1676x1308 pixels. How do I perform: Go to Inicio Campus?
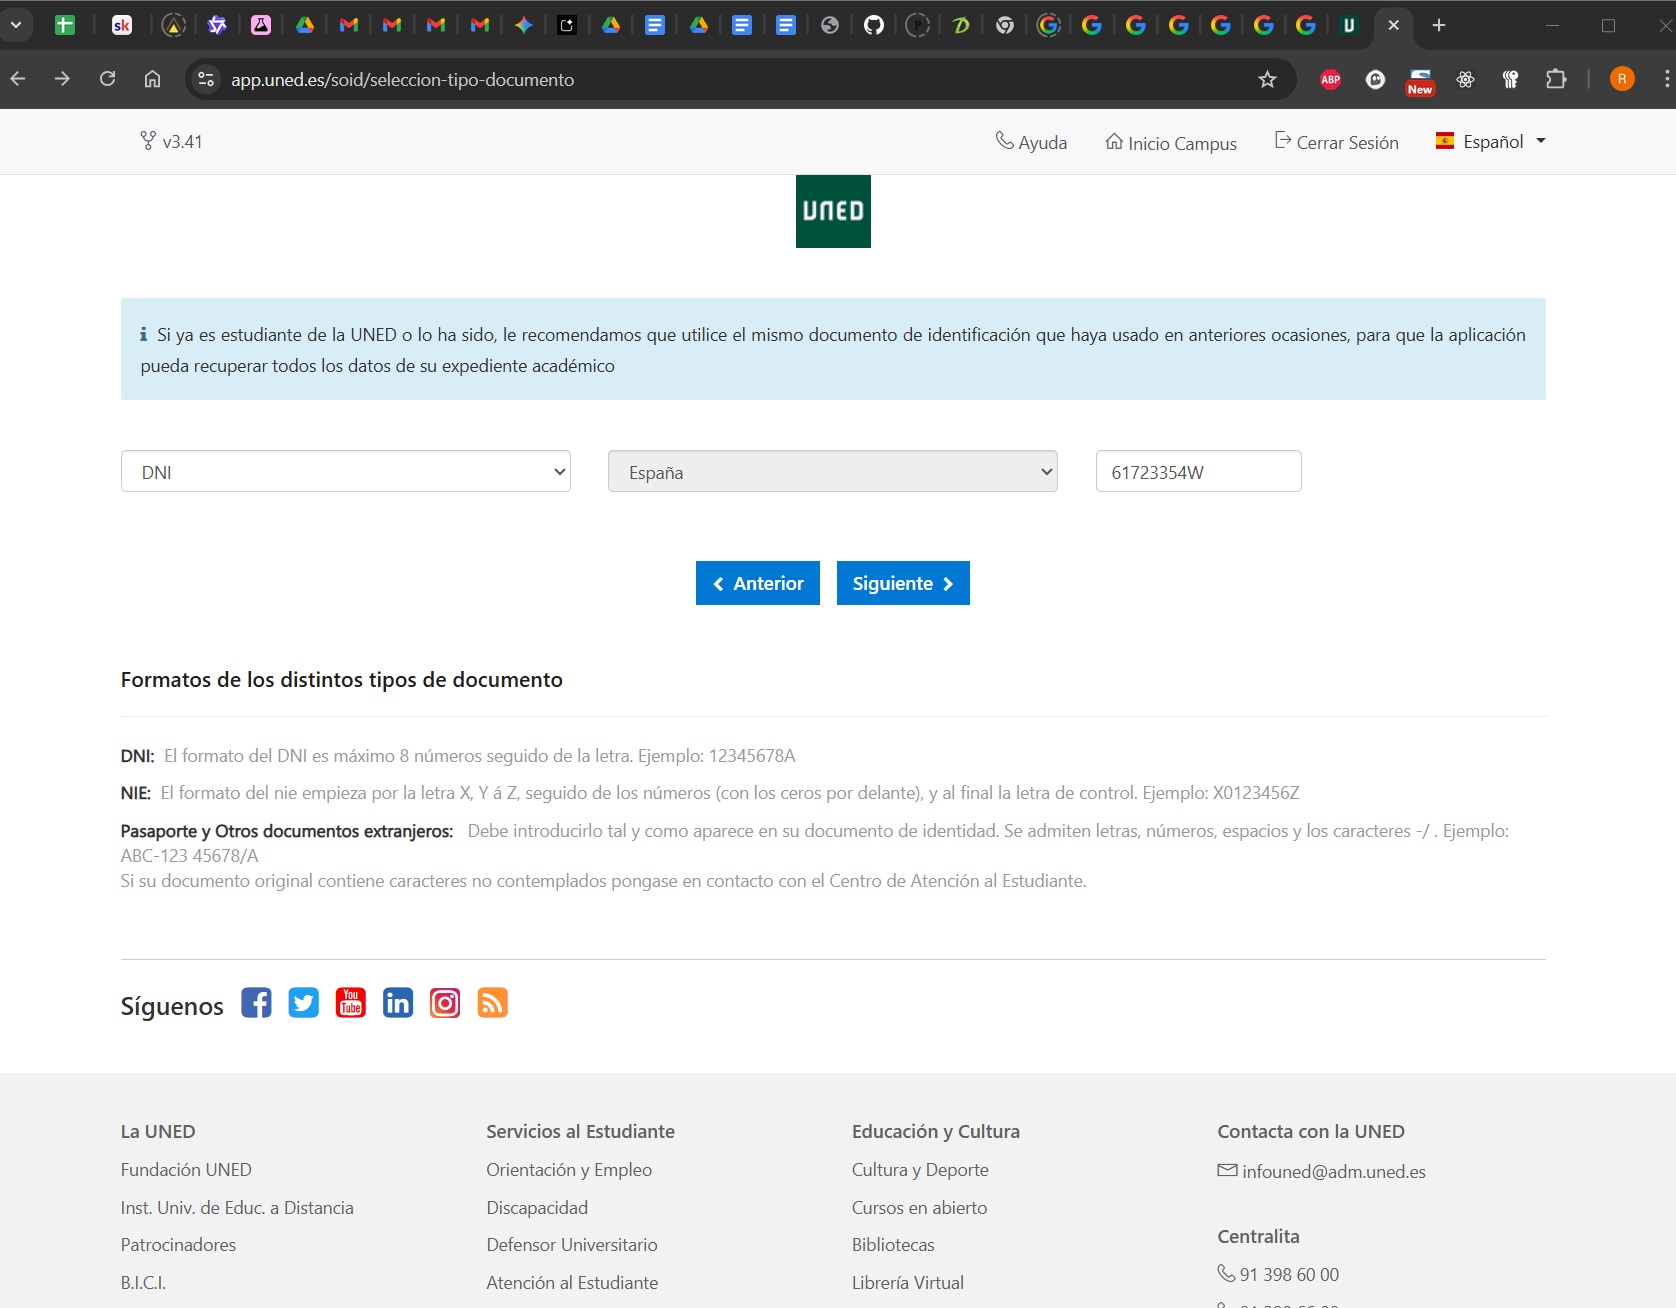1171,143
